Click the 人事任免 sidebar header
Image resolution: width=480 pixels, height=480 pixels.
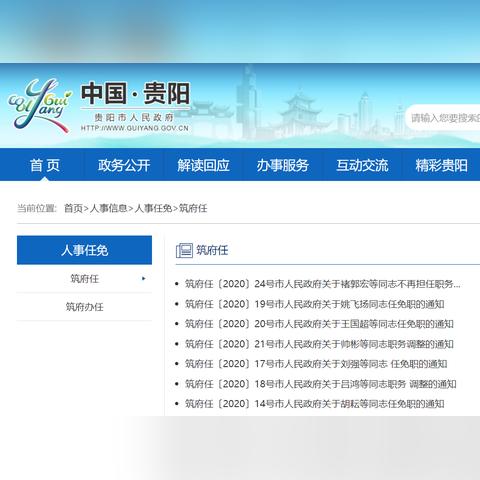84,250
